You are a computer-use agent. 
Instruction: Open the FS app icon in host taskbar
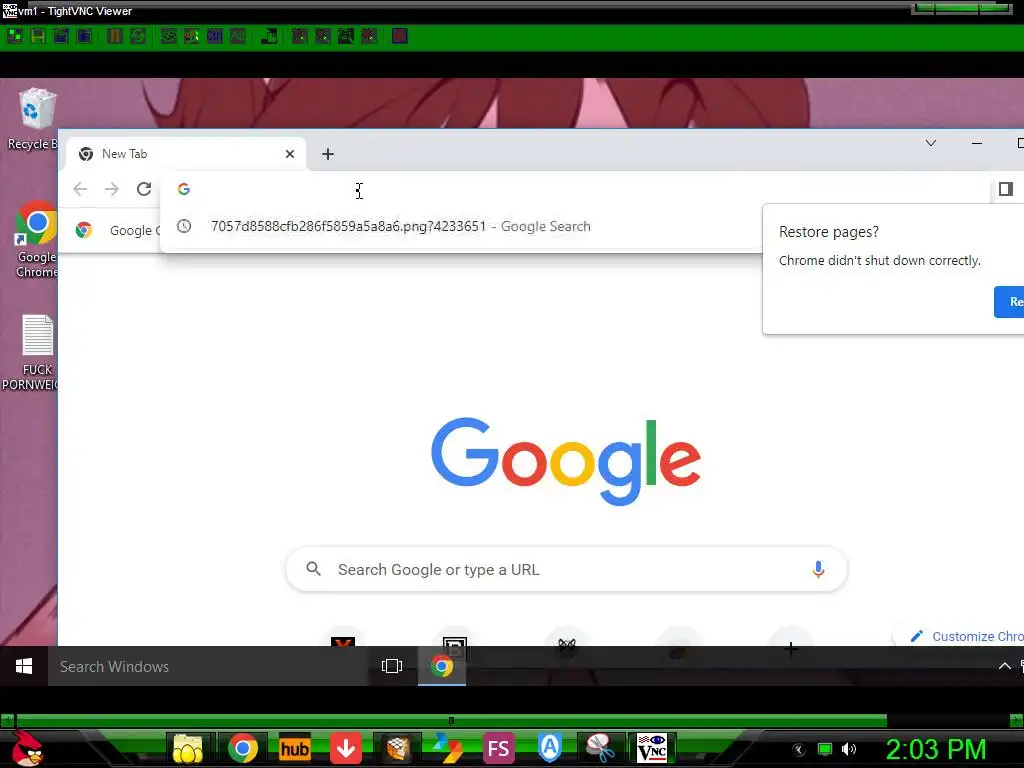click(499, 748)
